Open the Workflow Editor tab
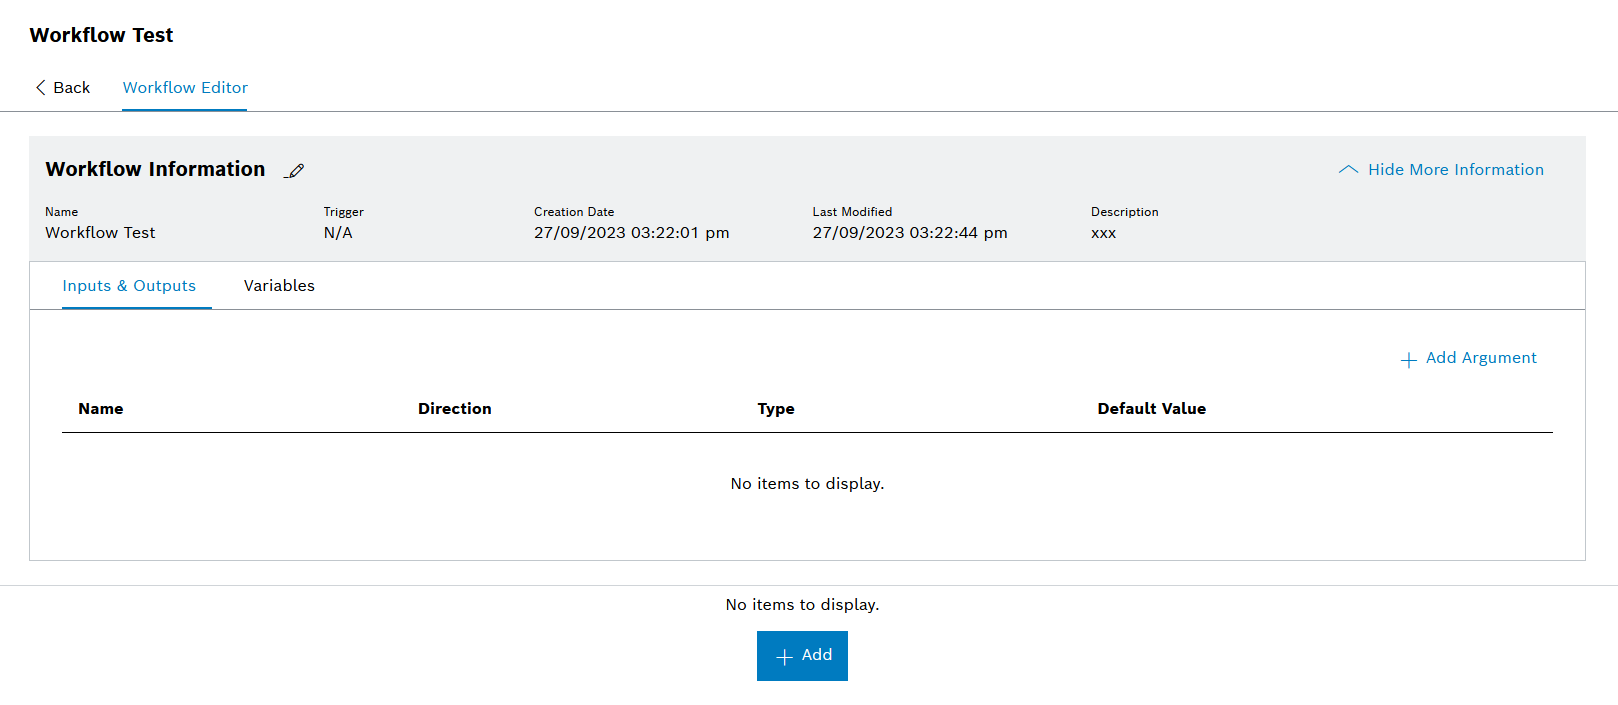Image resolution: width=1618 pixels, height=705 pixels. point(185,88)
